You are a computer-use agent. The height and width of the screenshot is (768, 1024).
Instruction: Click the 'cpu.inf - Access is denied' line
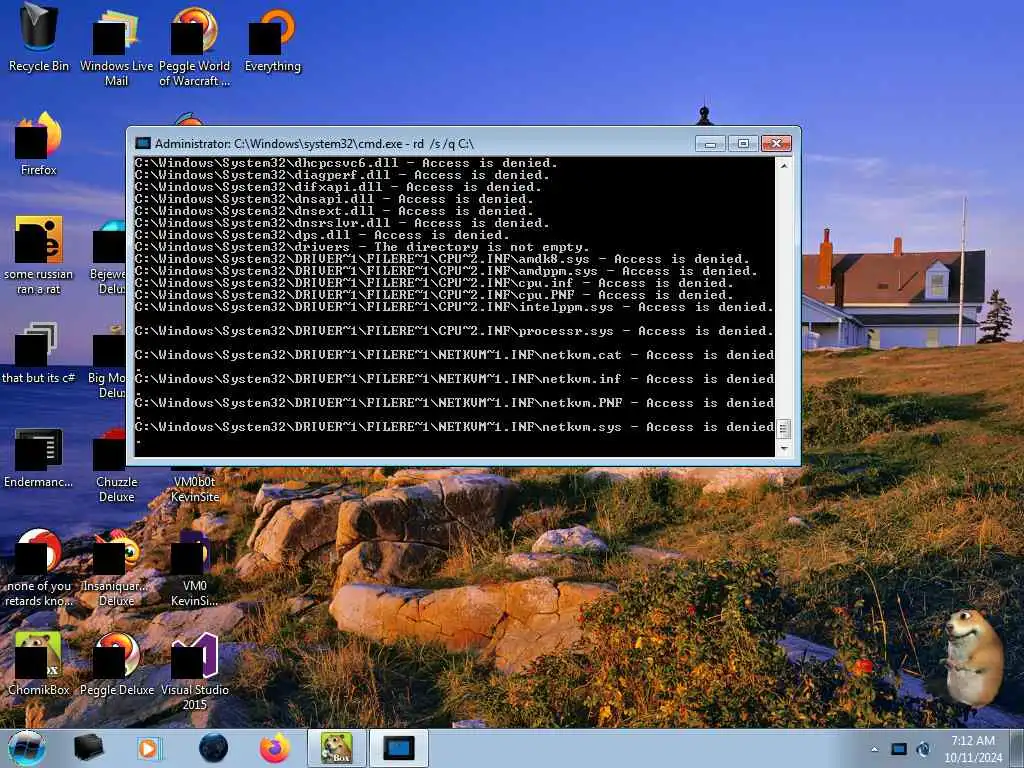point(434,283)
